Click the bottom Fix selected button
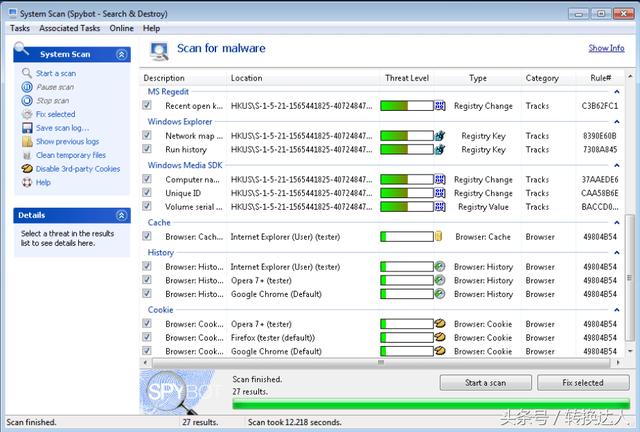This screenshot has height=432, width=640. tap(583, 383)
